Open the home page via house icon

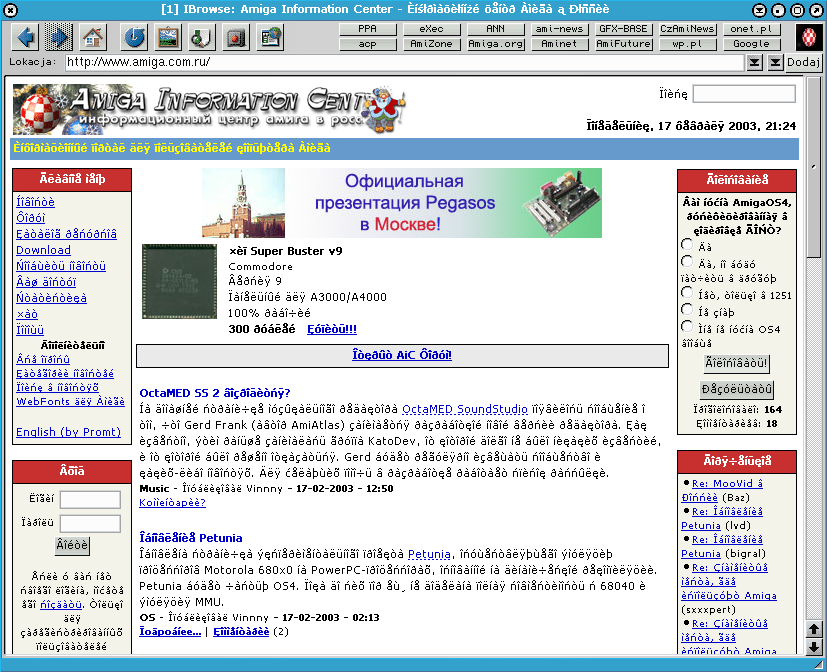tap(93, 37)
